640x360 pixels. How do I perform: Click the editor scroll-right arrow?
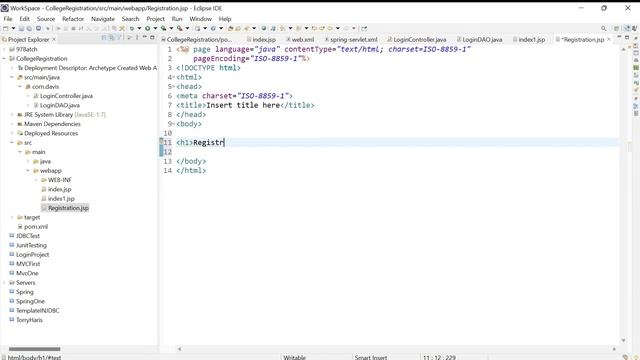coord(614,349)
